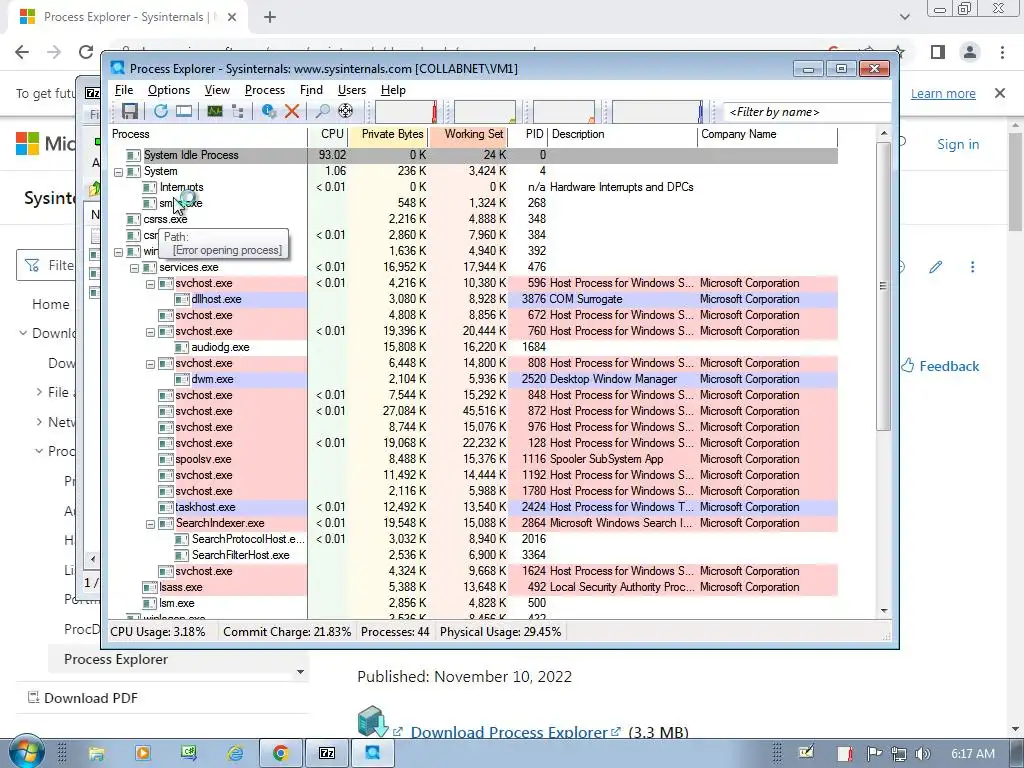
Task: Click Chrome's reload page icon
Action: [x=86, y=52]
